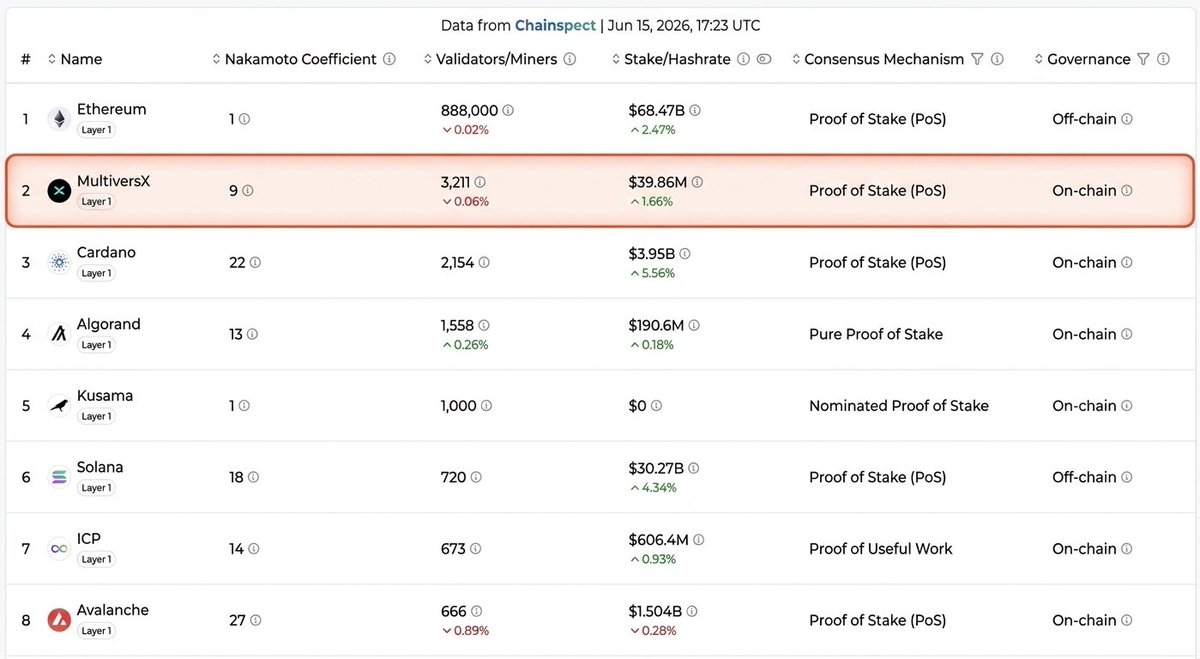Image resolution: width=1200 pixels, height=659 pixels.
Task: Click the Cardano logo icon
Action: click(x=60, y=262)
